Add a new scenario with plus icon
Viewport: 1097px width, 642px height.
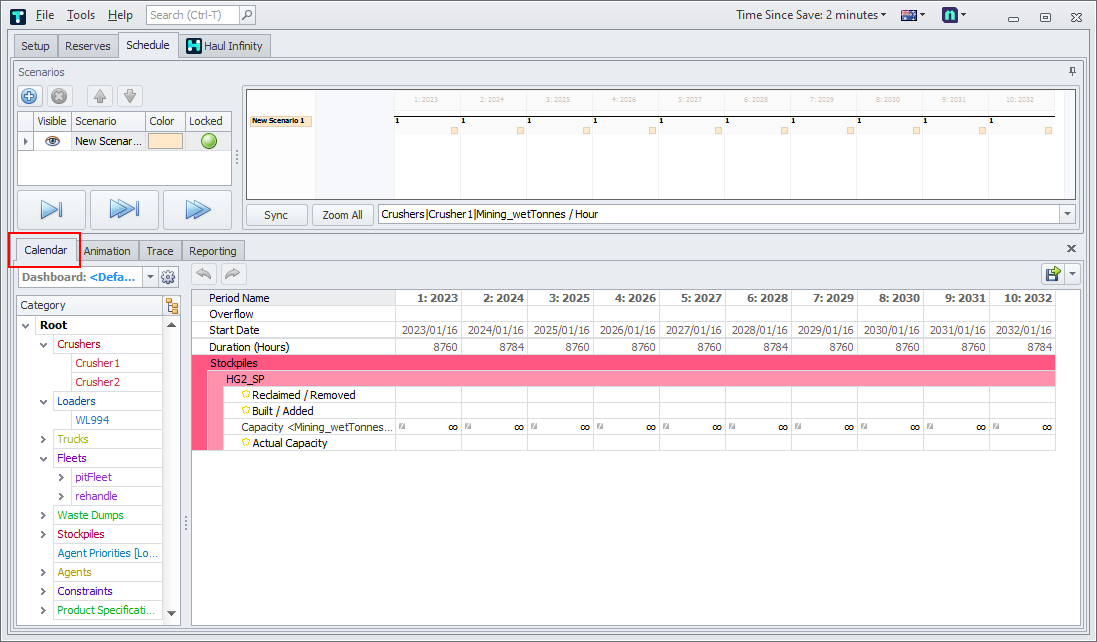click(x=29, y=96)
